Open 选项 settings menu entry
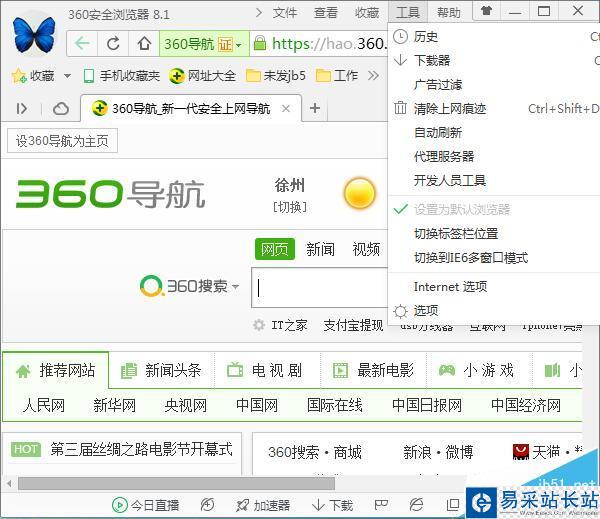This screenshot has width=600, height=519. [x=494, y=310]
